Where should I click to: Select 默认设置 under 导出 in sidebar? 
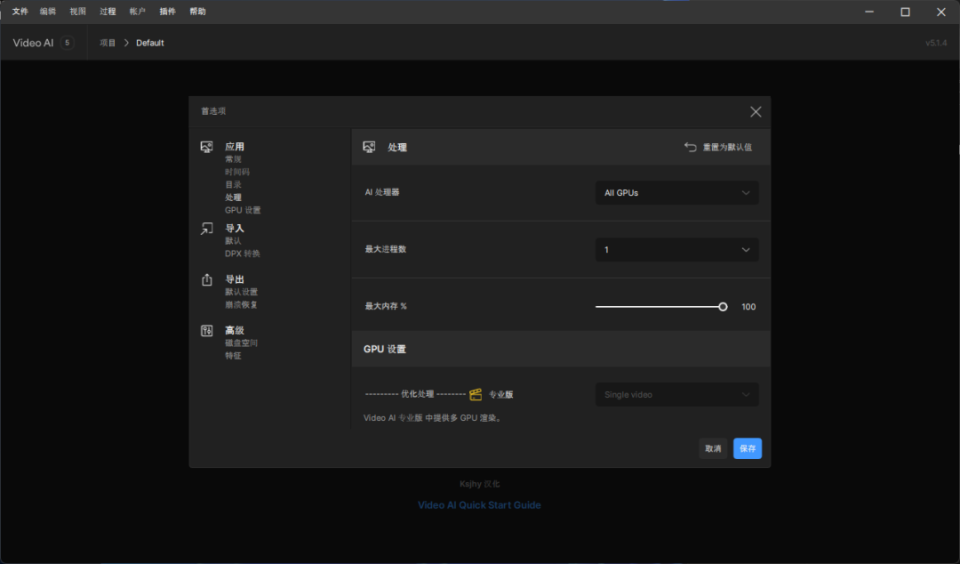coord(241,292)
